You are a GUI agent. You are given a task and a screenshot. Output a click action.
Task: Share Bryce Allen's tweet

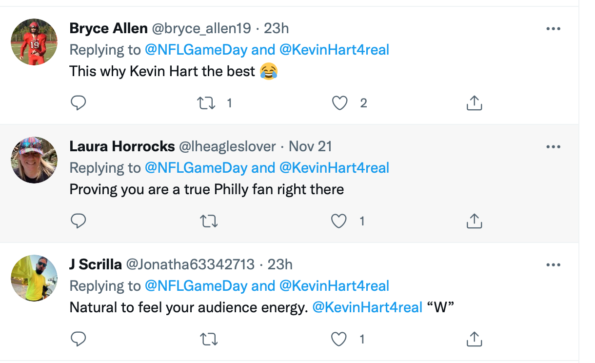[474, 103]
